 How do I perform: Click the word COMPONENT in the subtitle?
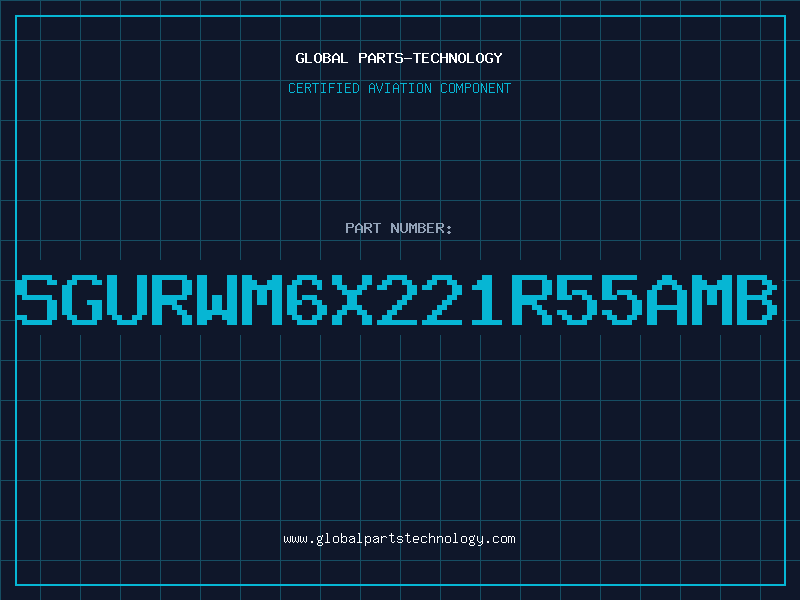pos(476,88)
